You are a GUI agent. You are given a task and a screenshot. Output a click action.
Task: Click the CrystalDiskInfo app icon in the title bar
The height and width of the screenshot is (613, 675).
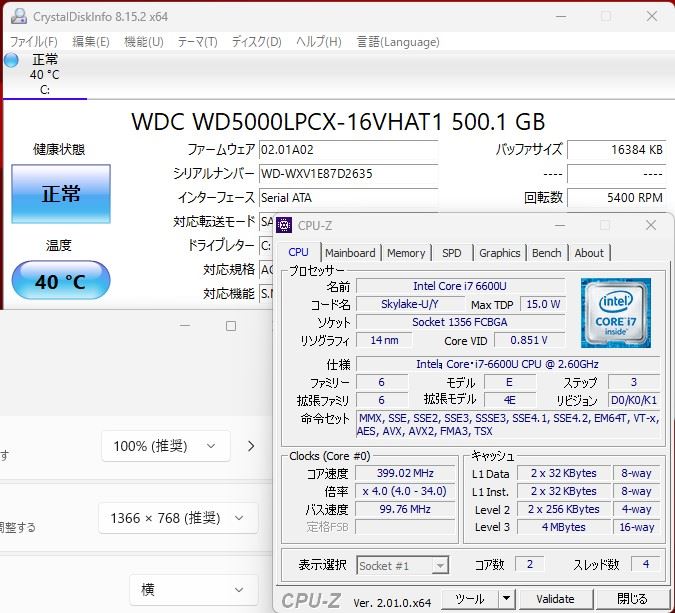click(x=19, y=16)
